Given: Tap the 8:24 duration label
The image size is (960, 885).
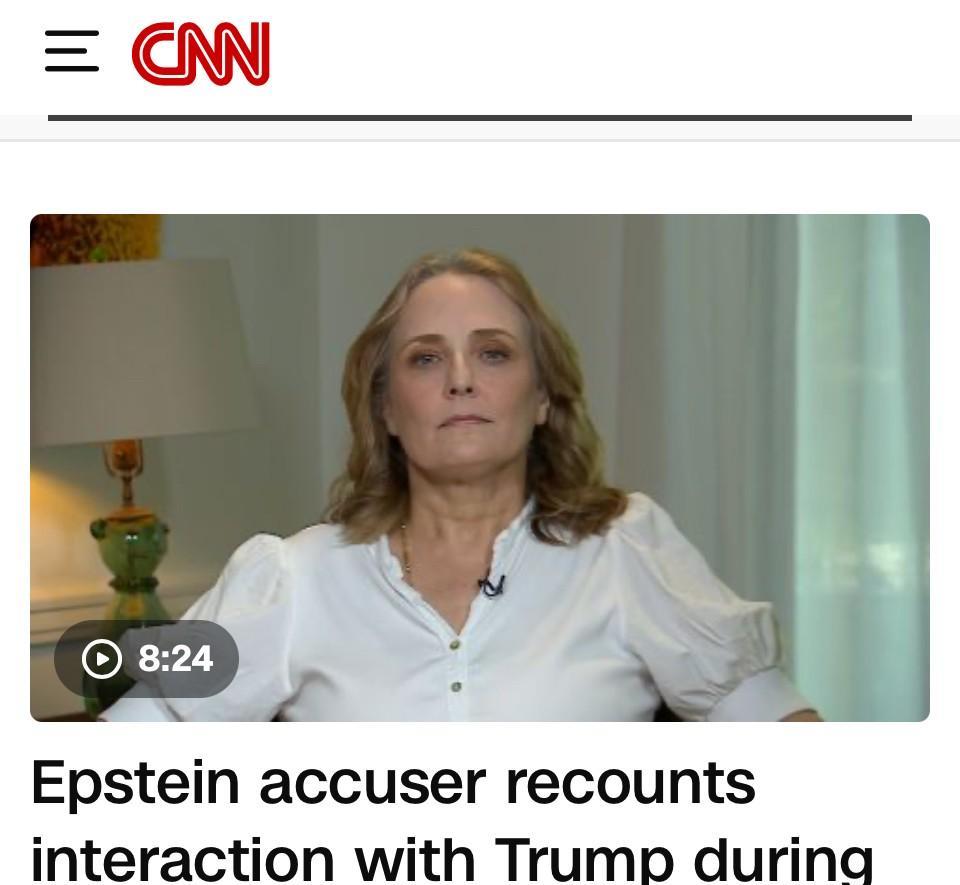Looking at the screenshot, I should point(175,659).
